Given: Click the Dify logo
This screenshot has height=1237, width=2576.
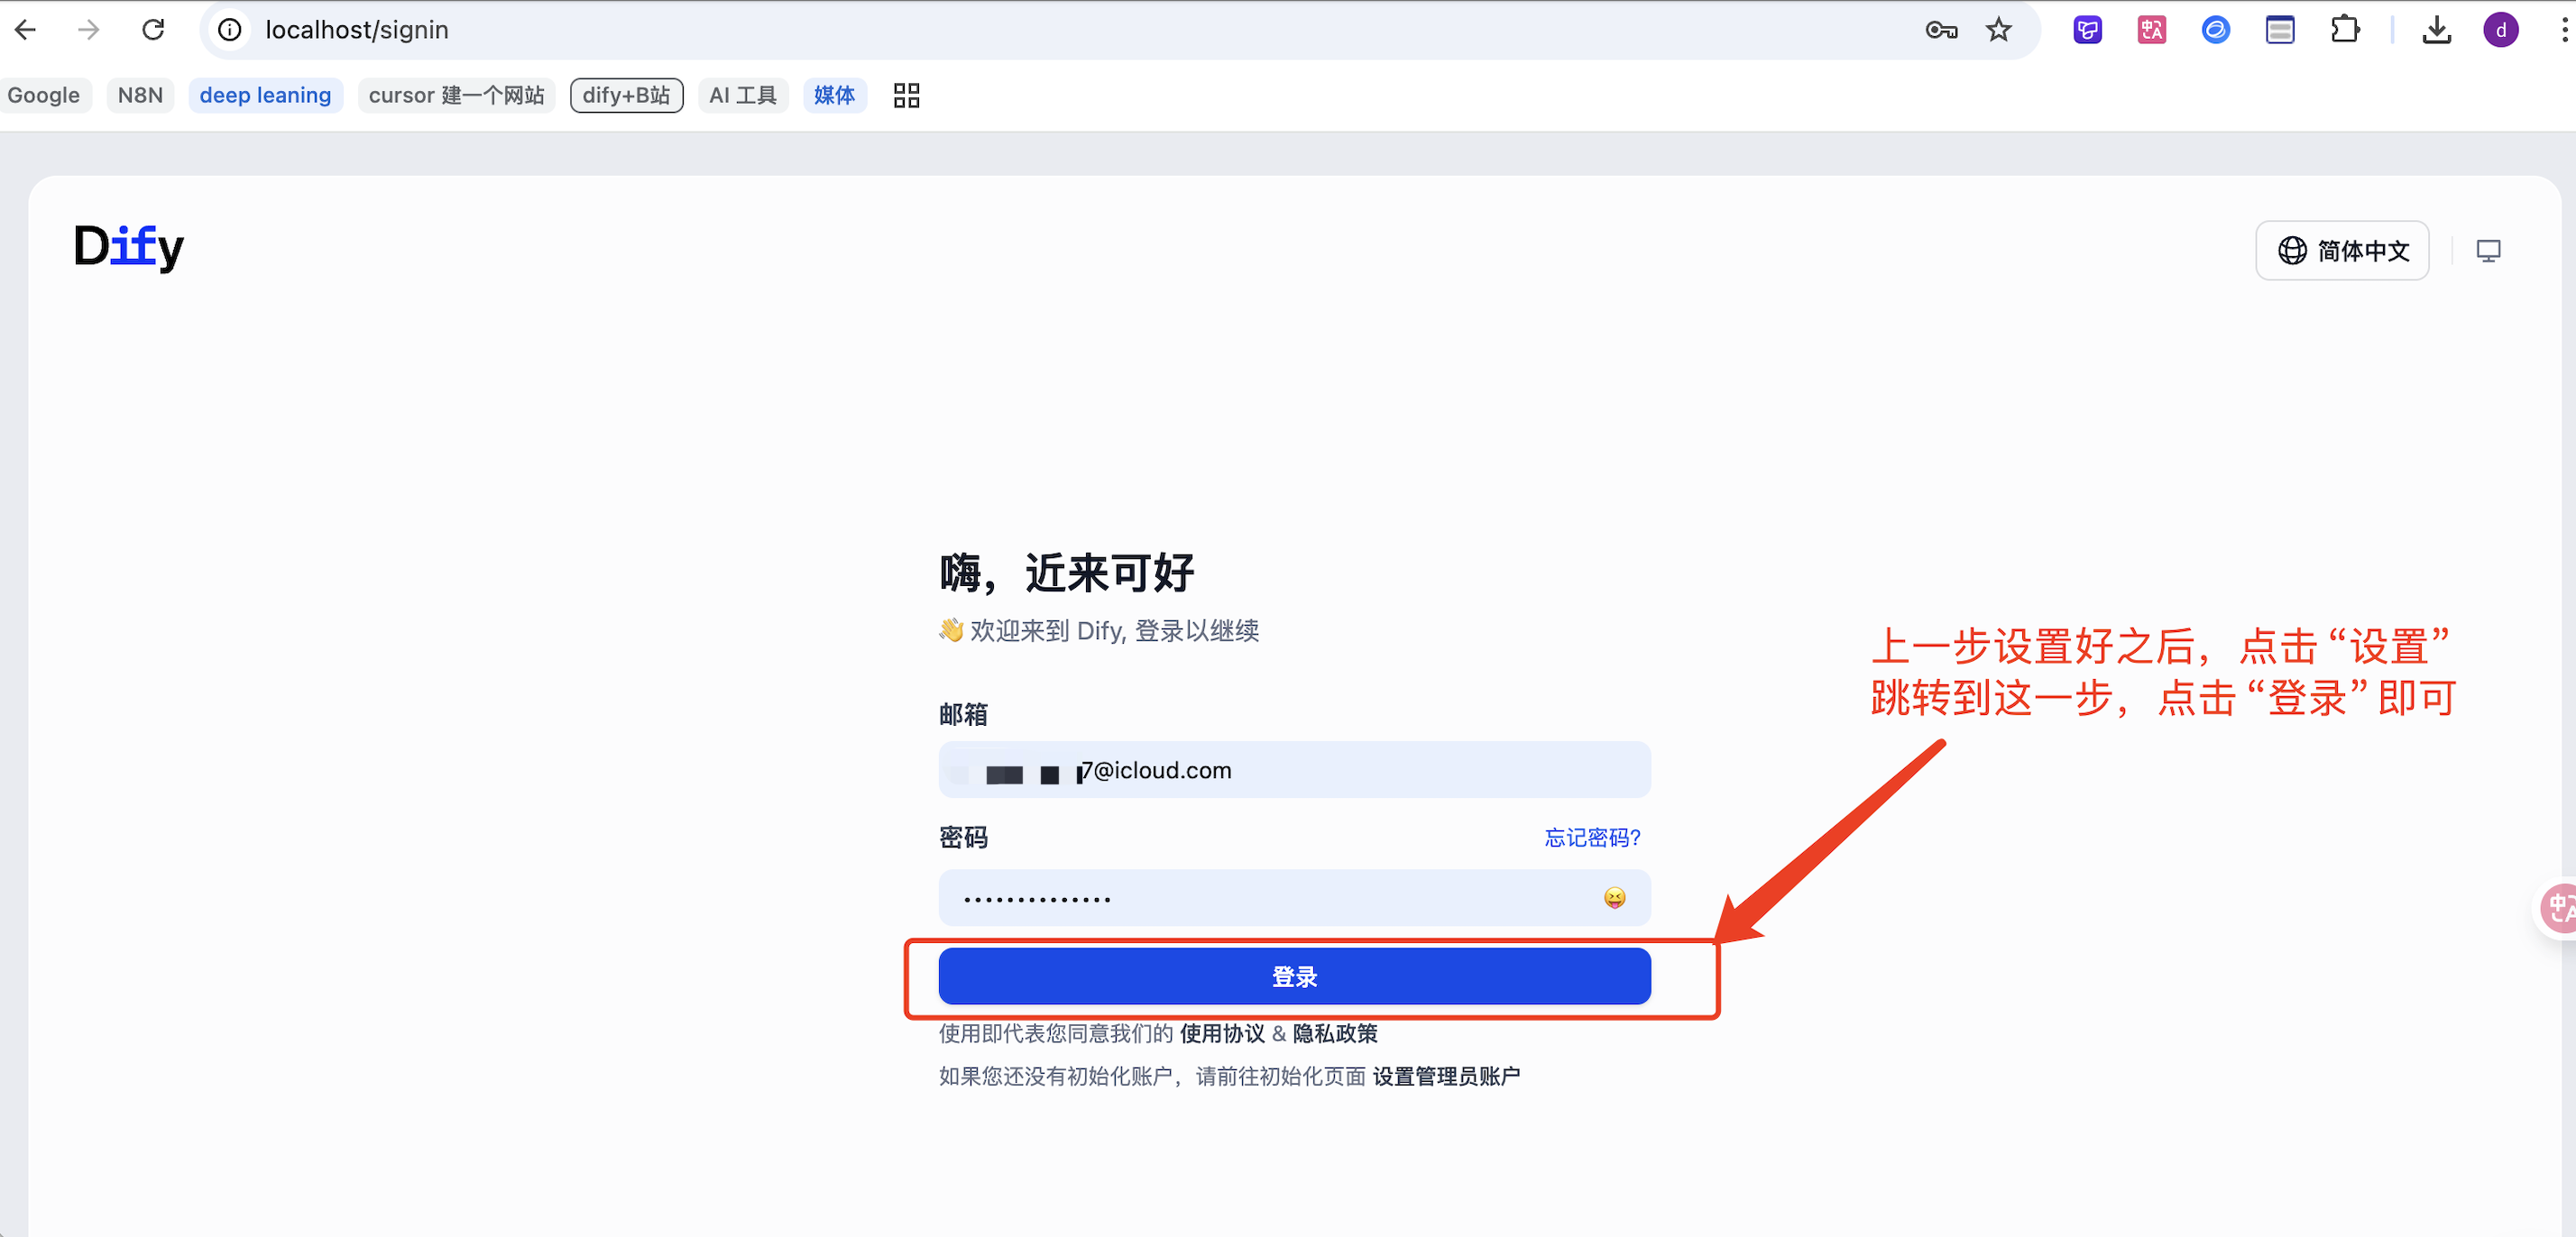Looking at the screenshot, I should (x=129, y=247).
